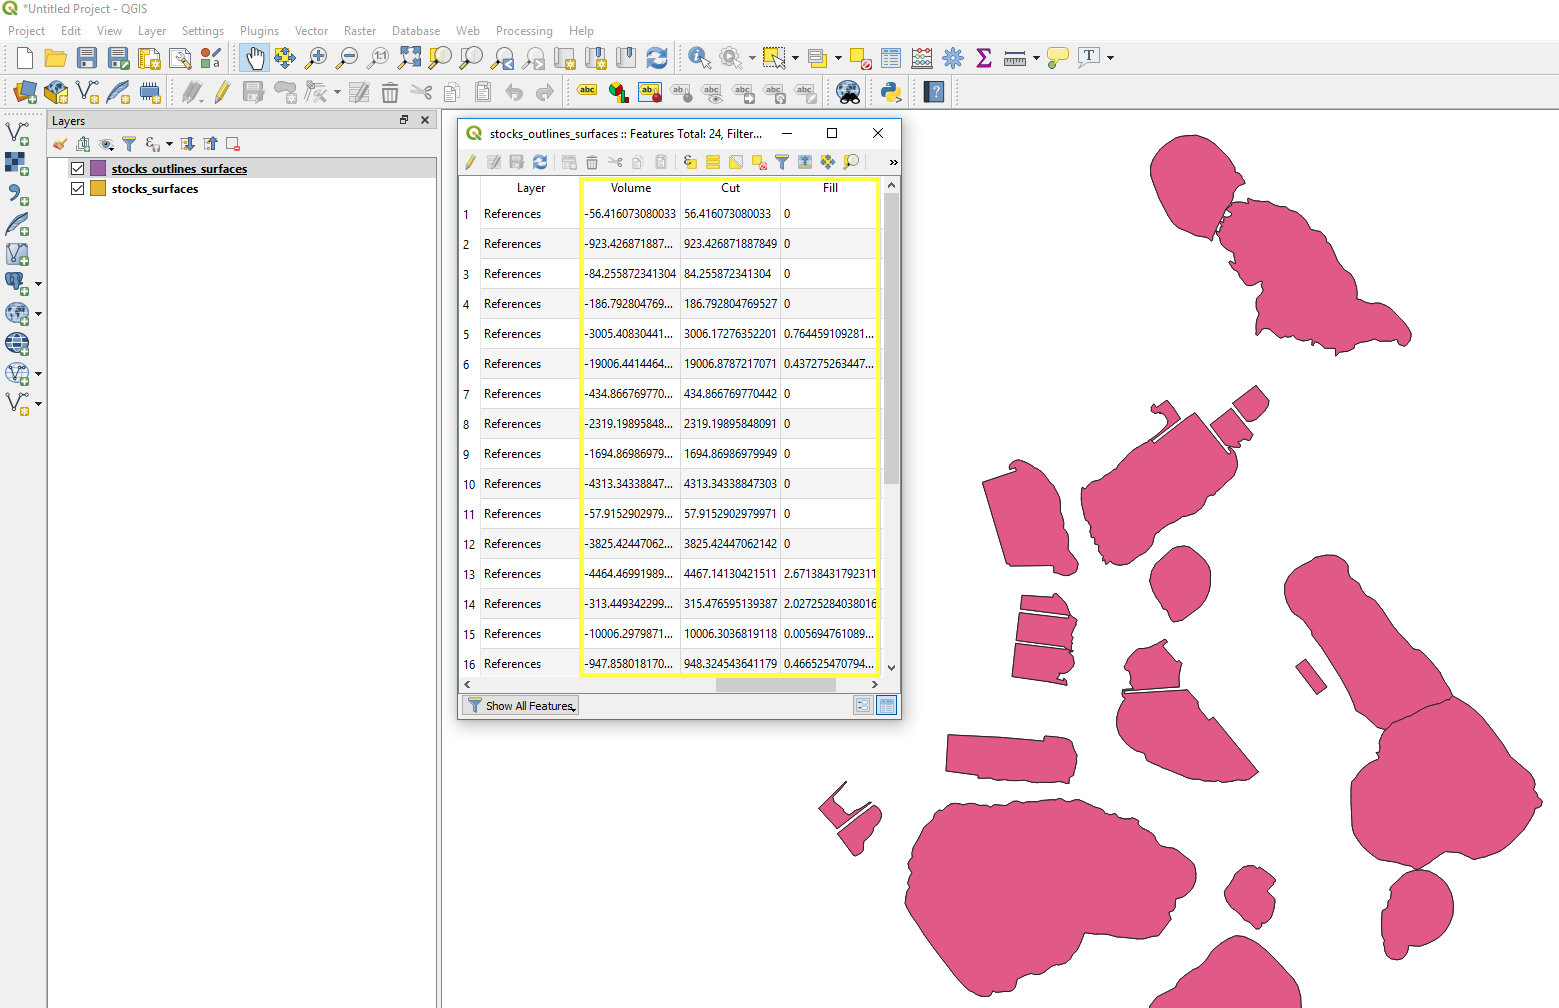Open the Processing menu
Viewport: 1559px width, 1008px height.
click(524, 31)
